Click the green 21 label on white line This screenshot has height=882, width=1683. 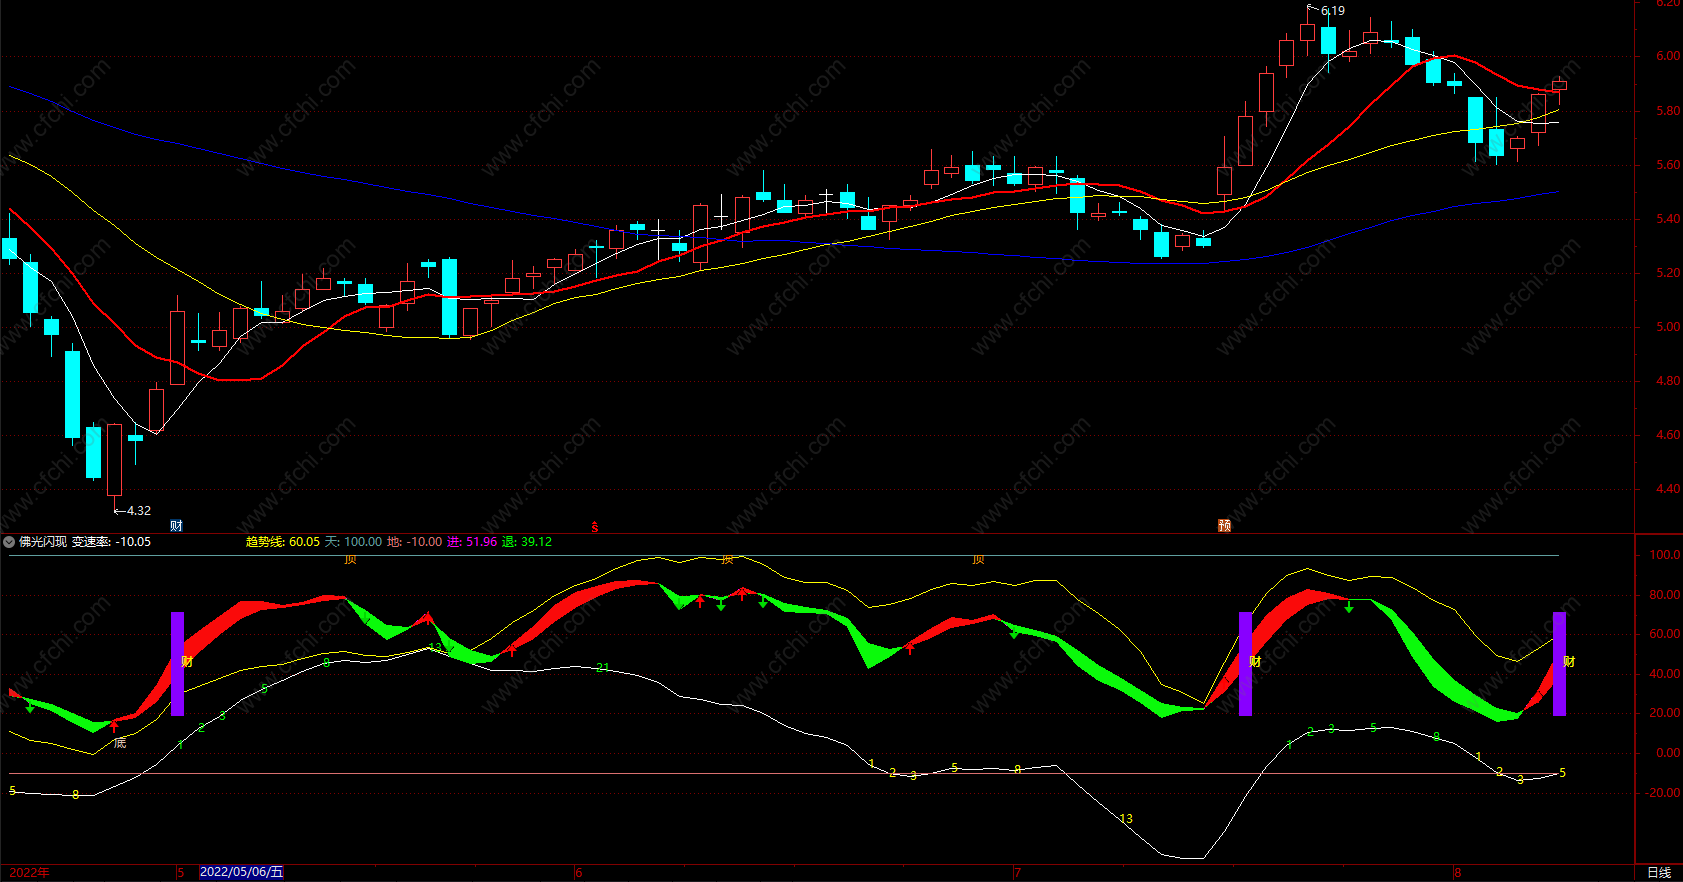603,667
